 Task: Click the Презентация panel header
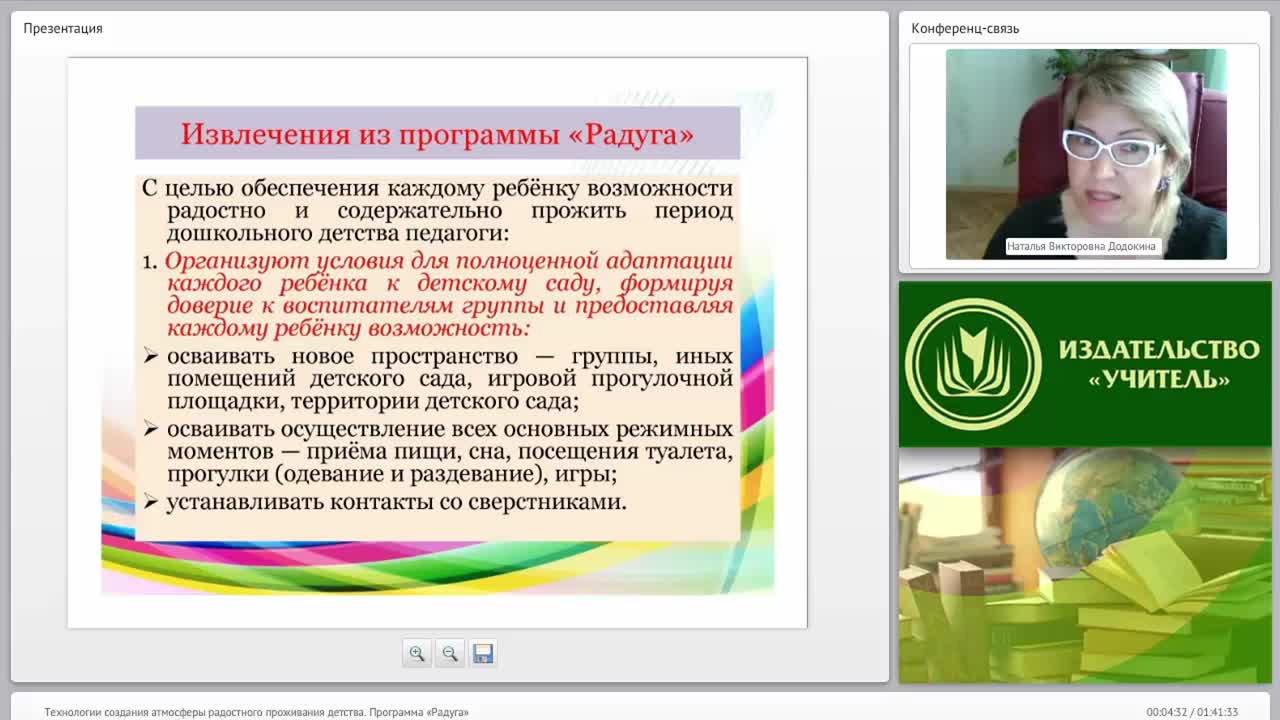click(63, 28)
